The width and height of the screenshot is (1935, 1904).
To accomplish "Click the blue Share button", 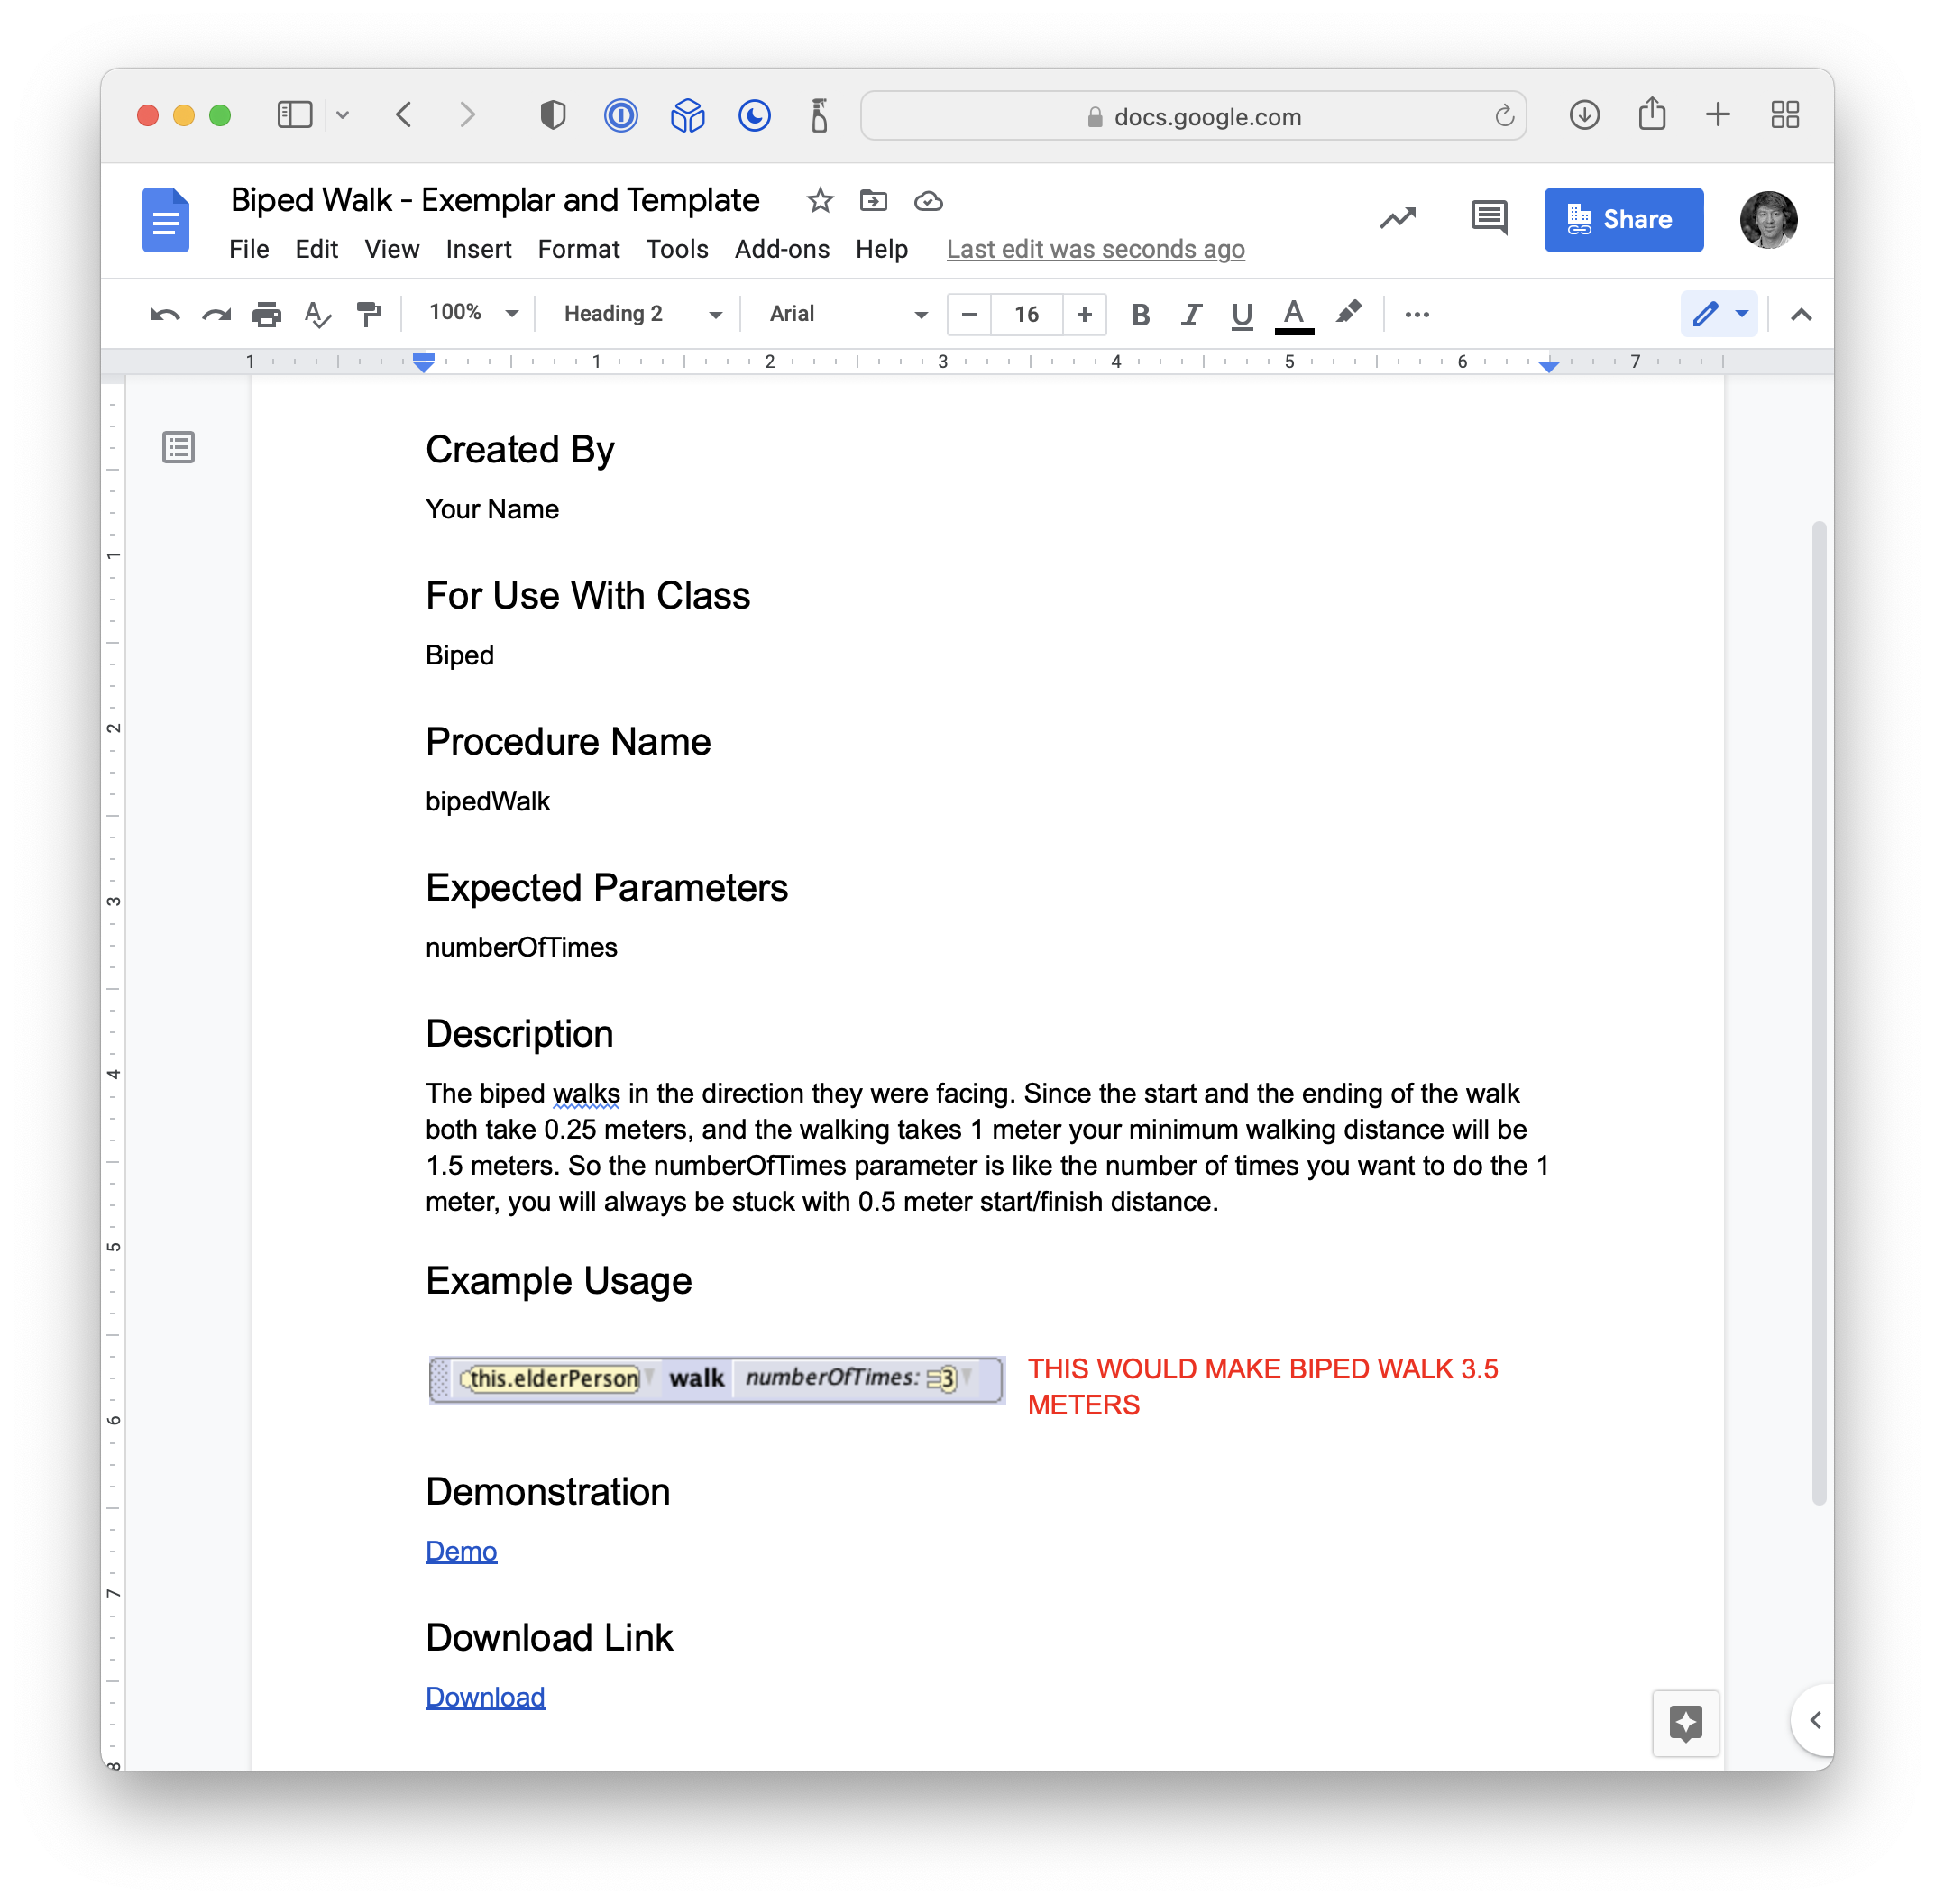I will tap(1622, 219).
